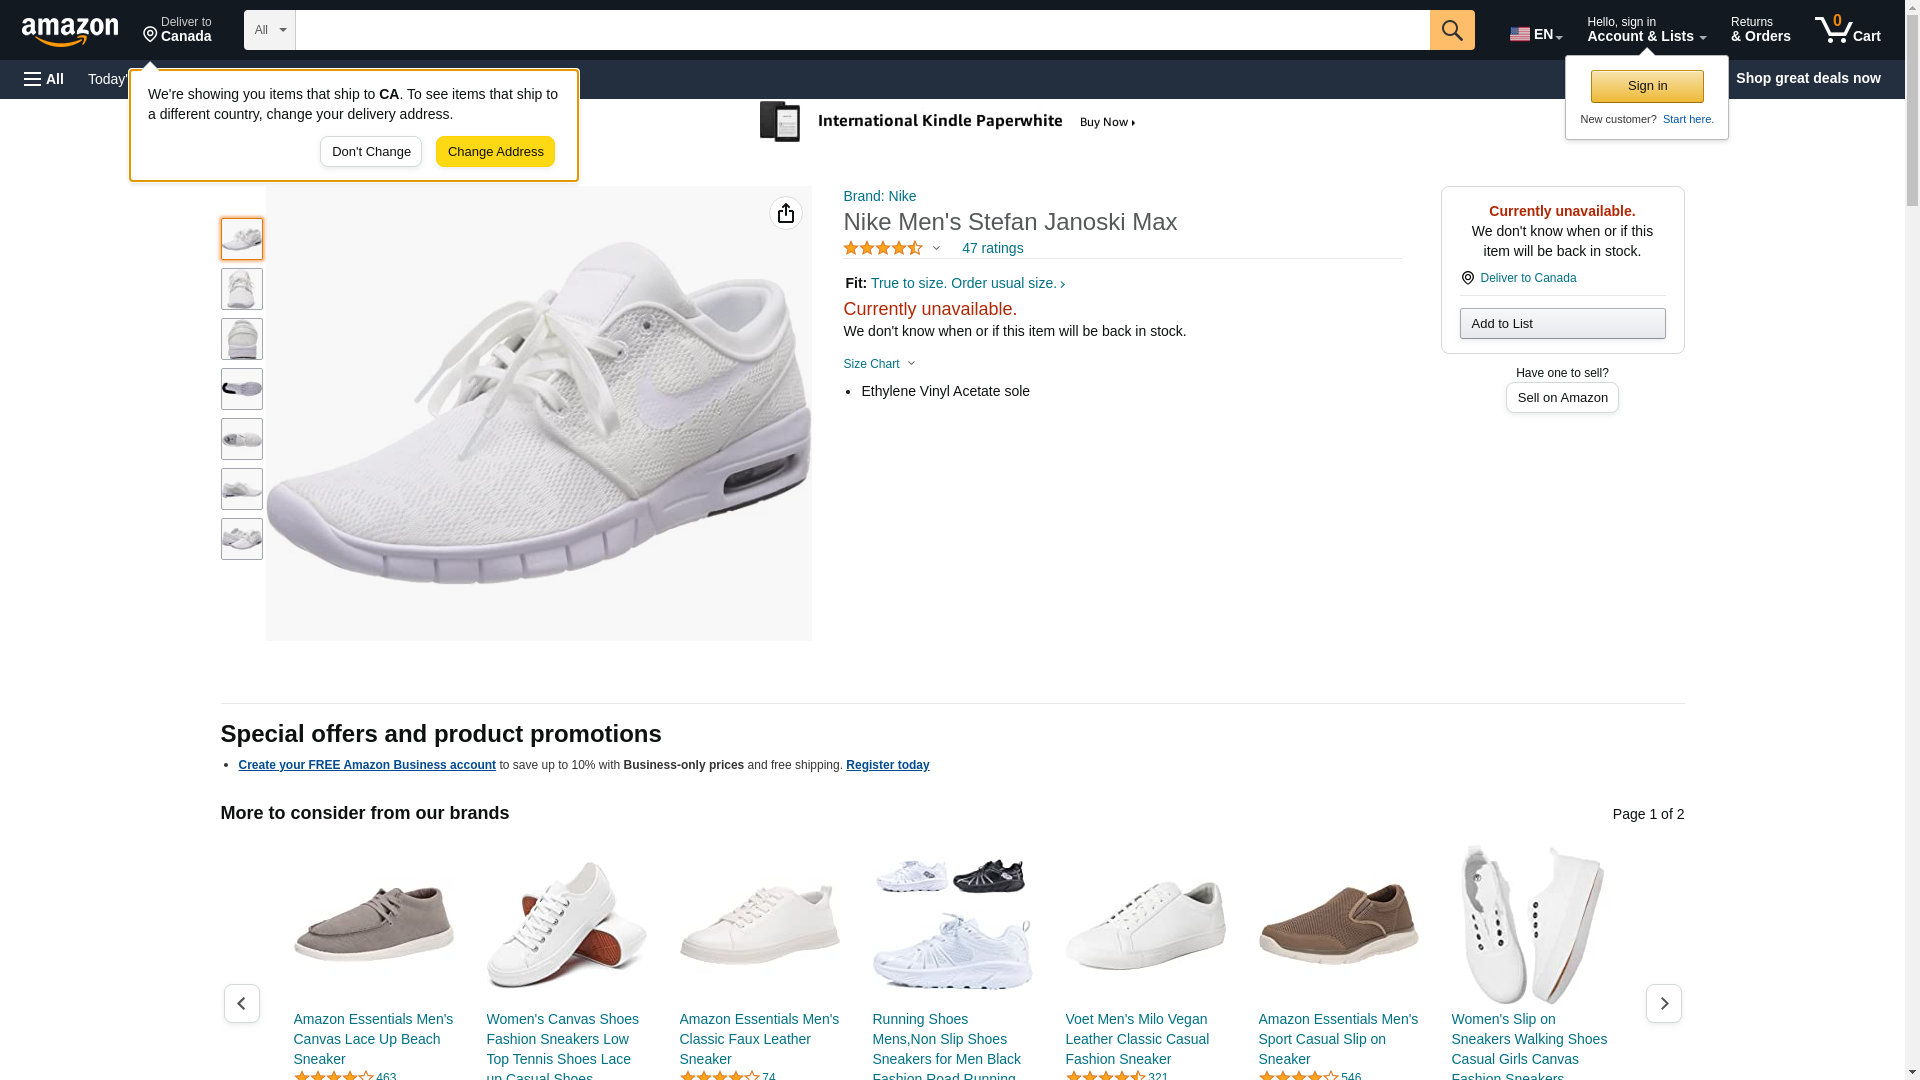
Task: Click the Don't Change button
Action: click(x=371, y=152)
